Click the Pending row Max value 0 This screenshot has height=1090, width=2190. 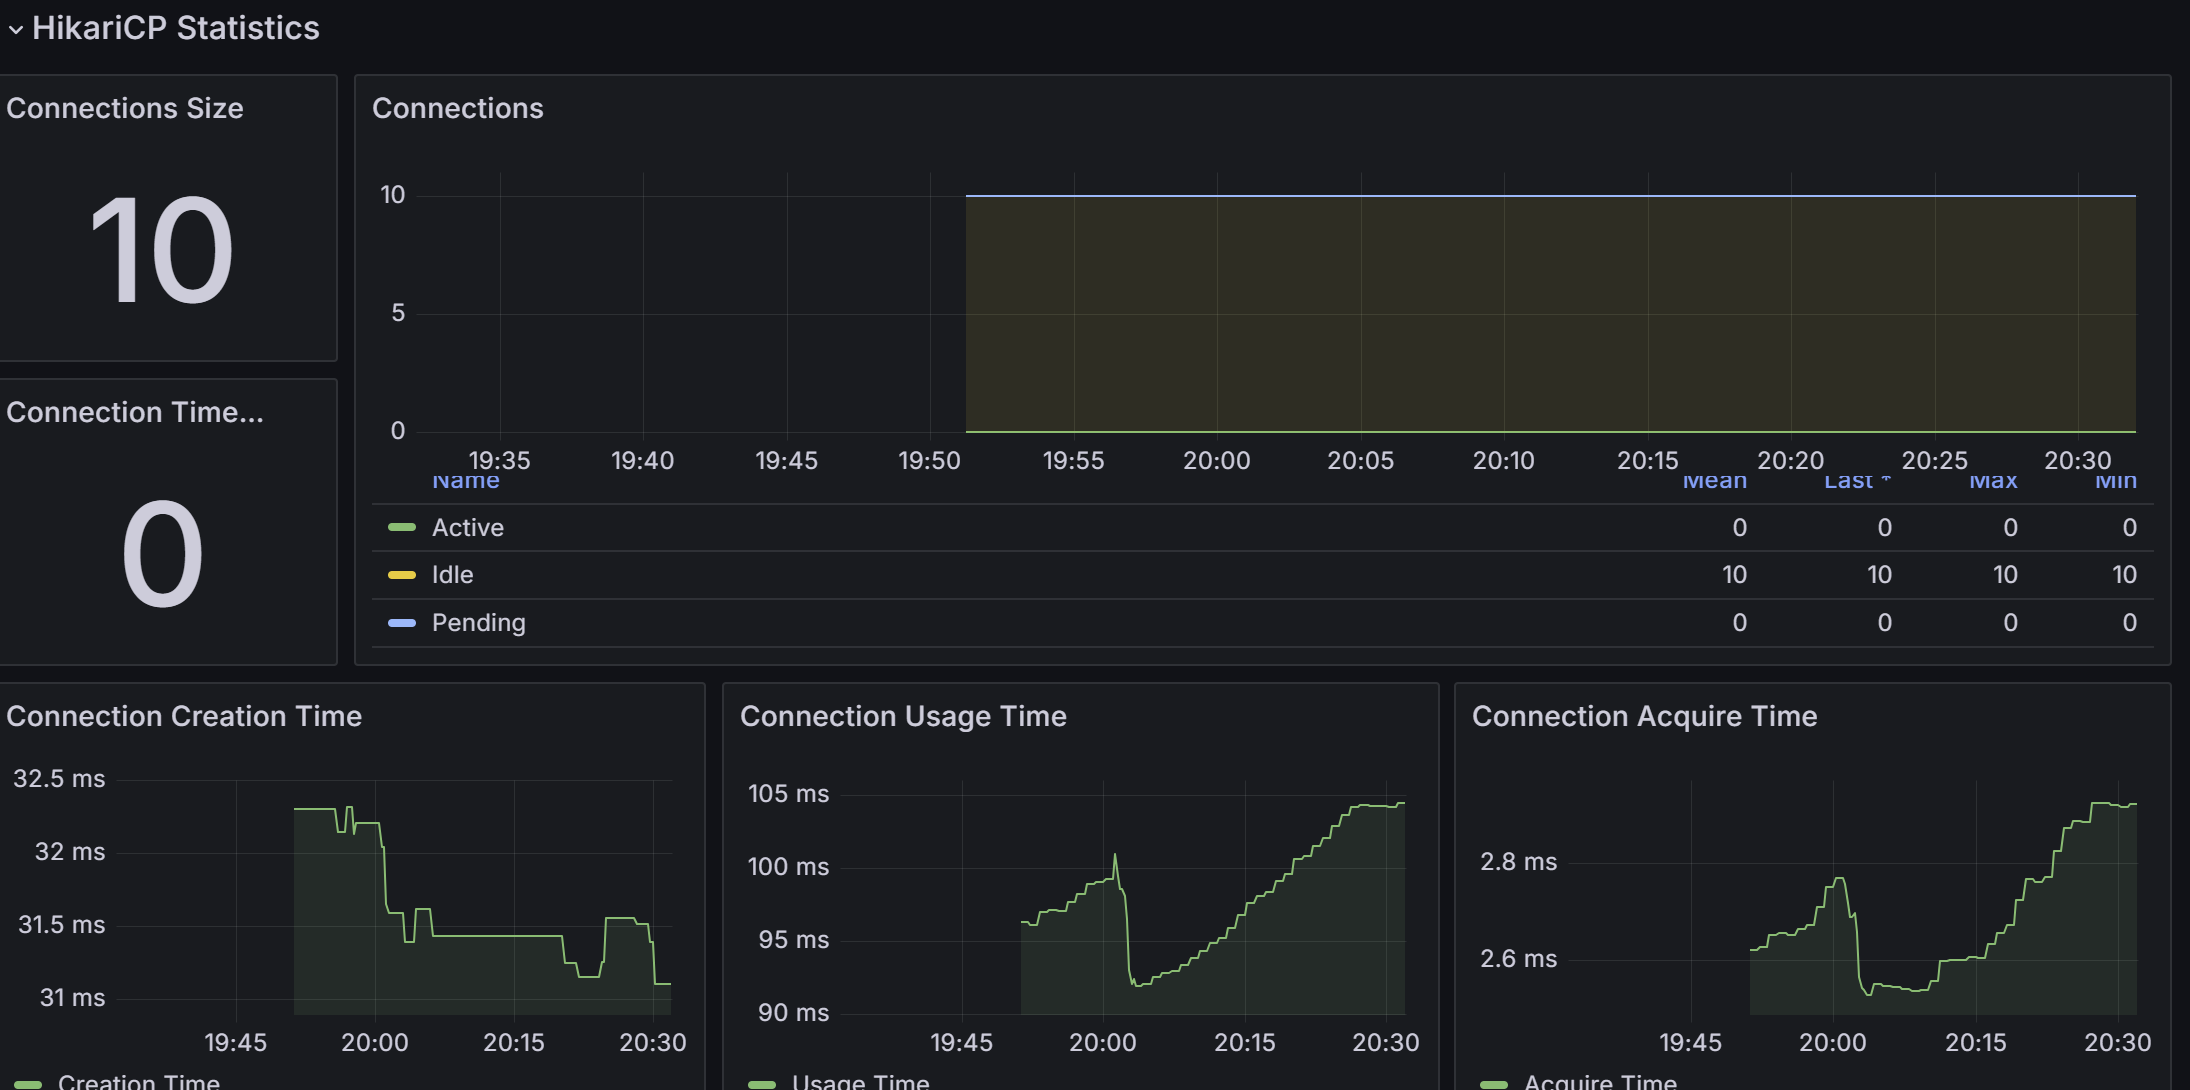2010,622
